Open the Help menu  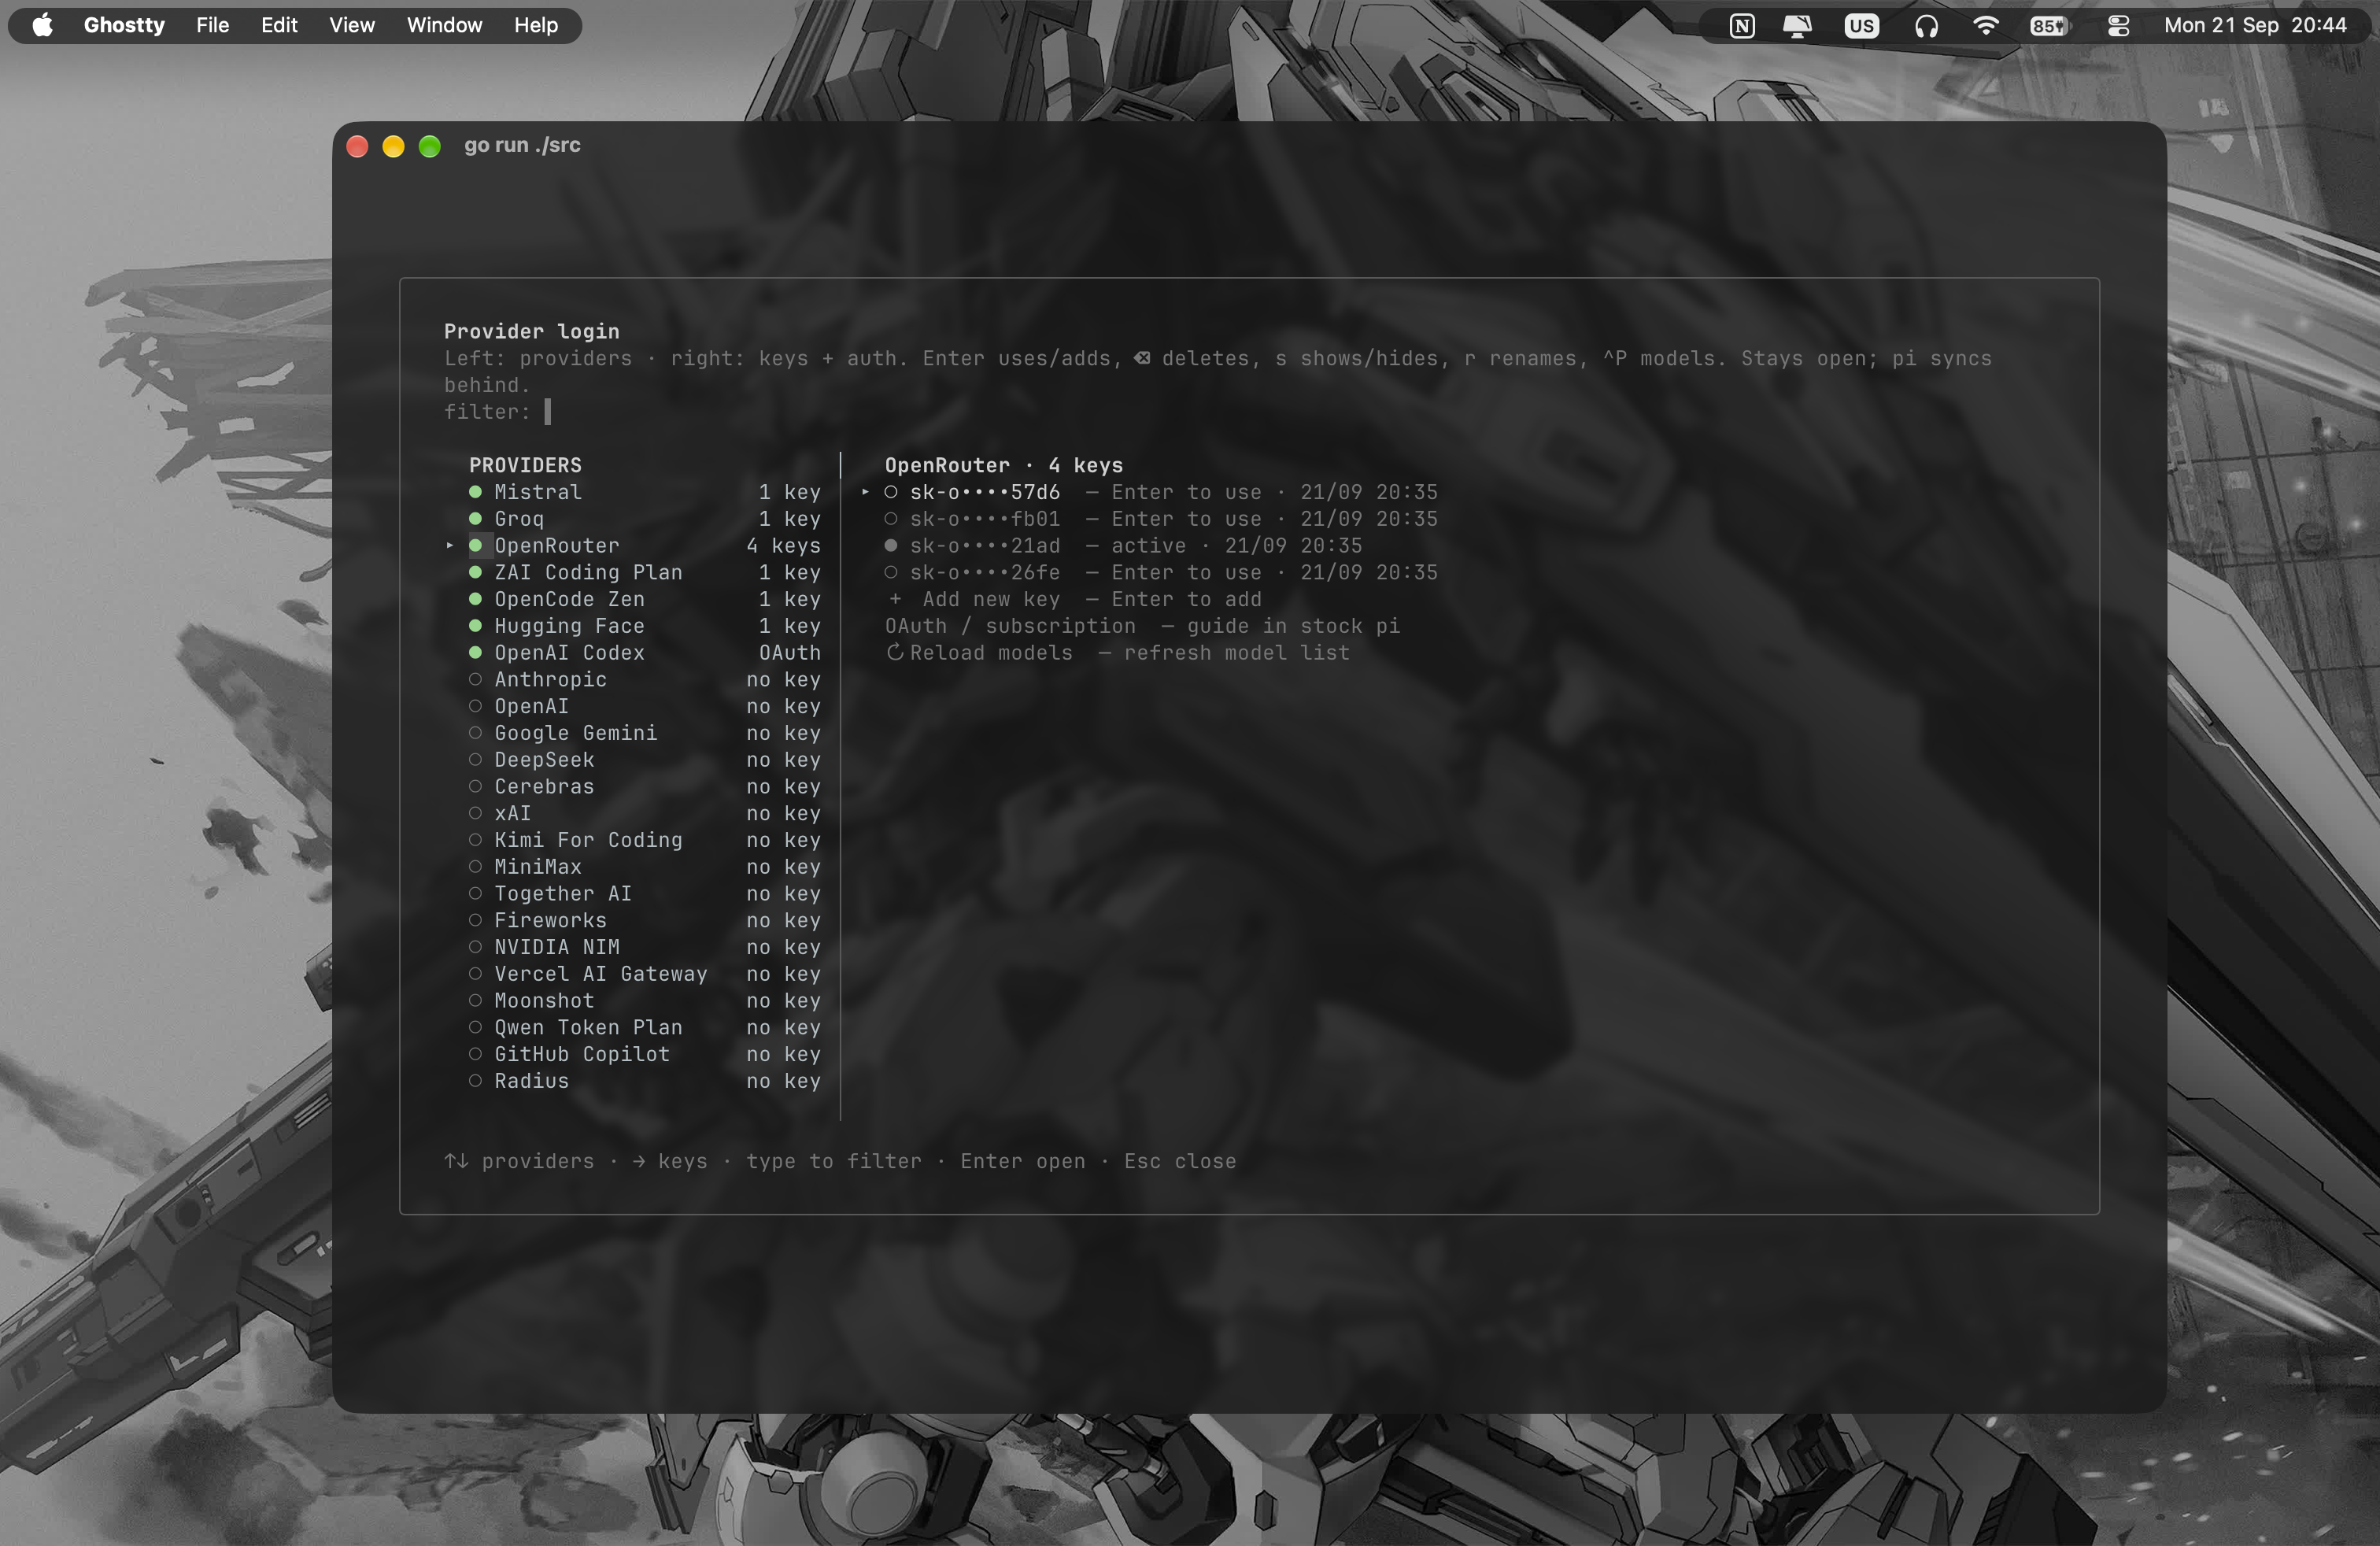coord(536,25)
